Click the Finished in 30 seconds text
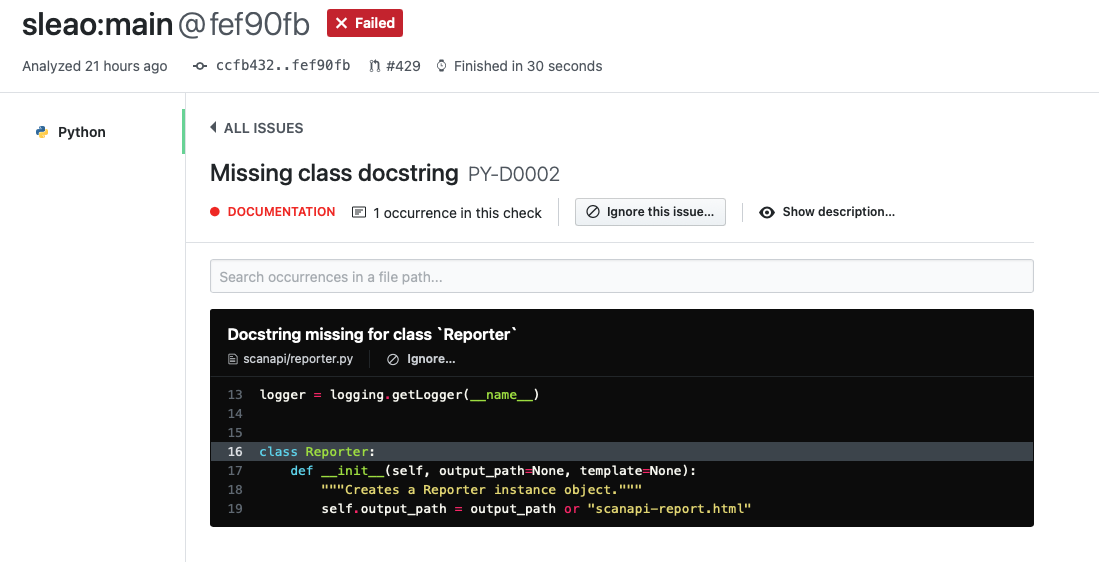Screen dimensions: 1099x562 (528, 66)
